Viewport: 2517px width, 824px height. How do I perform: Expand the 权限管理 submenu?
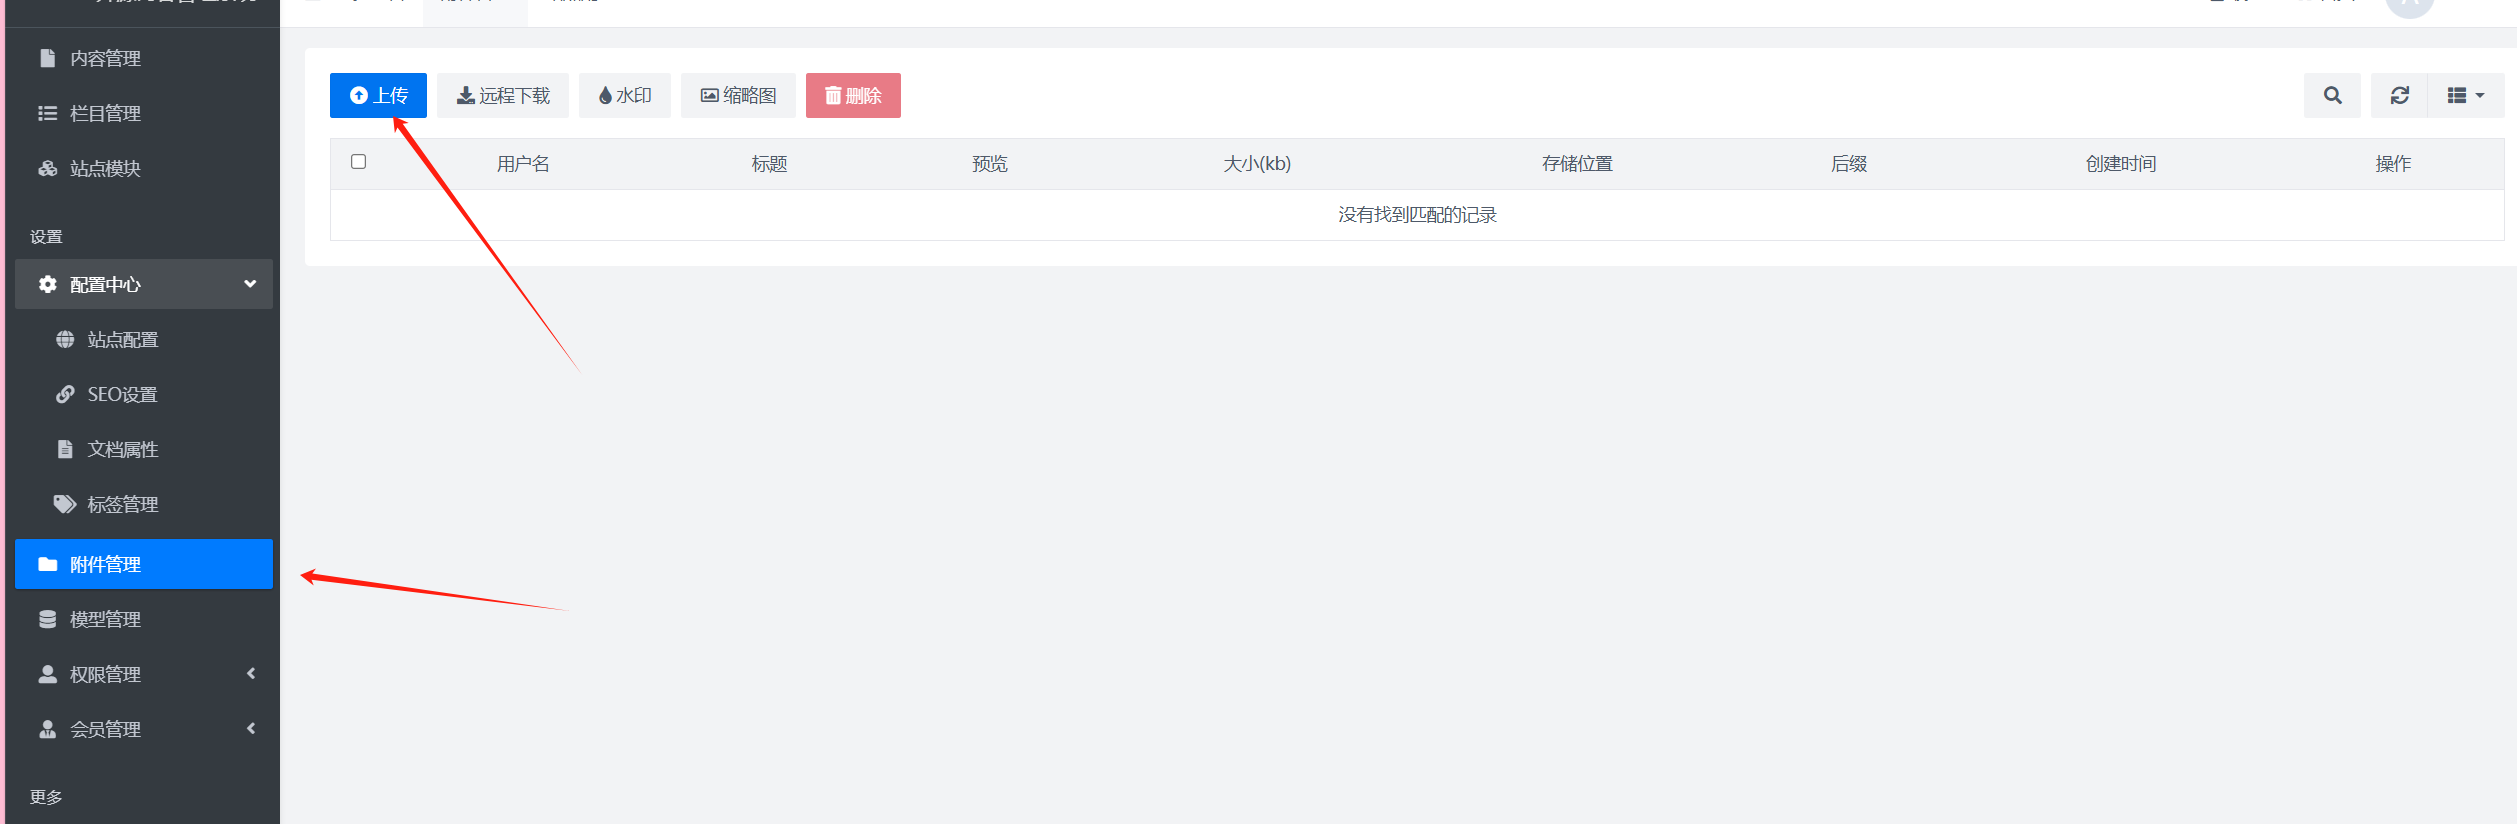(144, 675)
